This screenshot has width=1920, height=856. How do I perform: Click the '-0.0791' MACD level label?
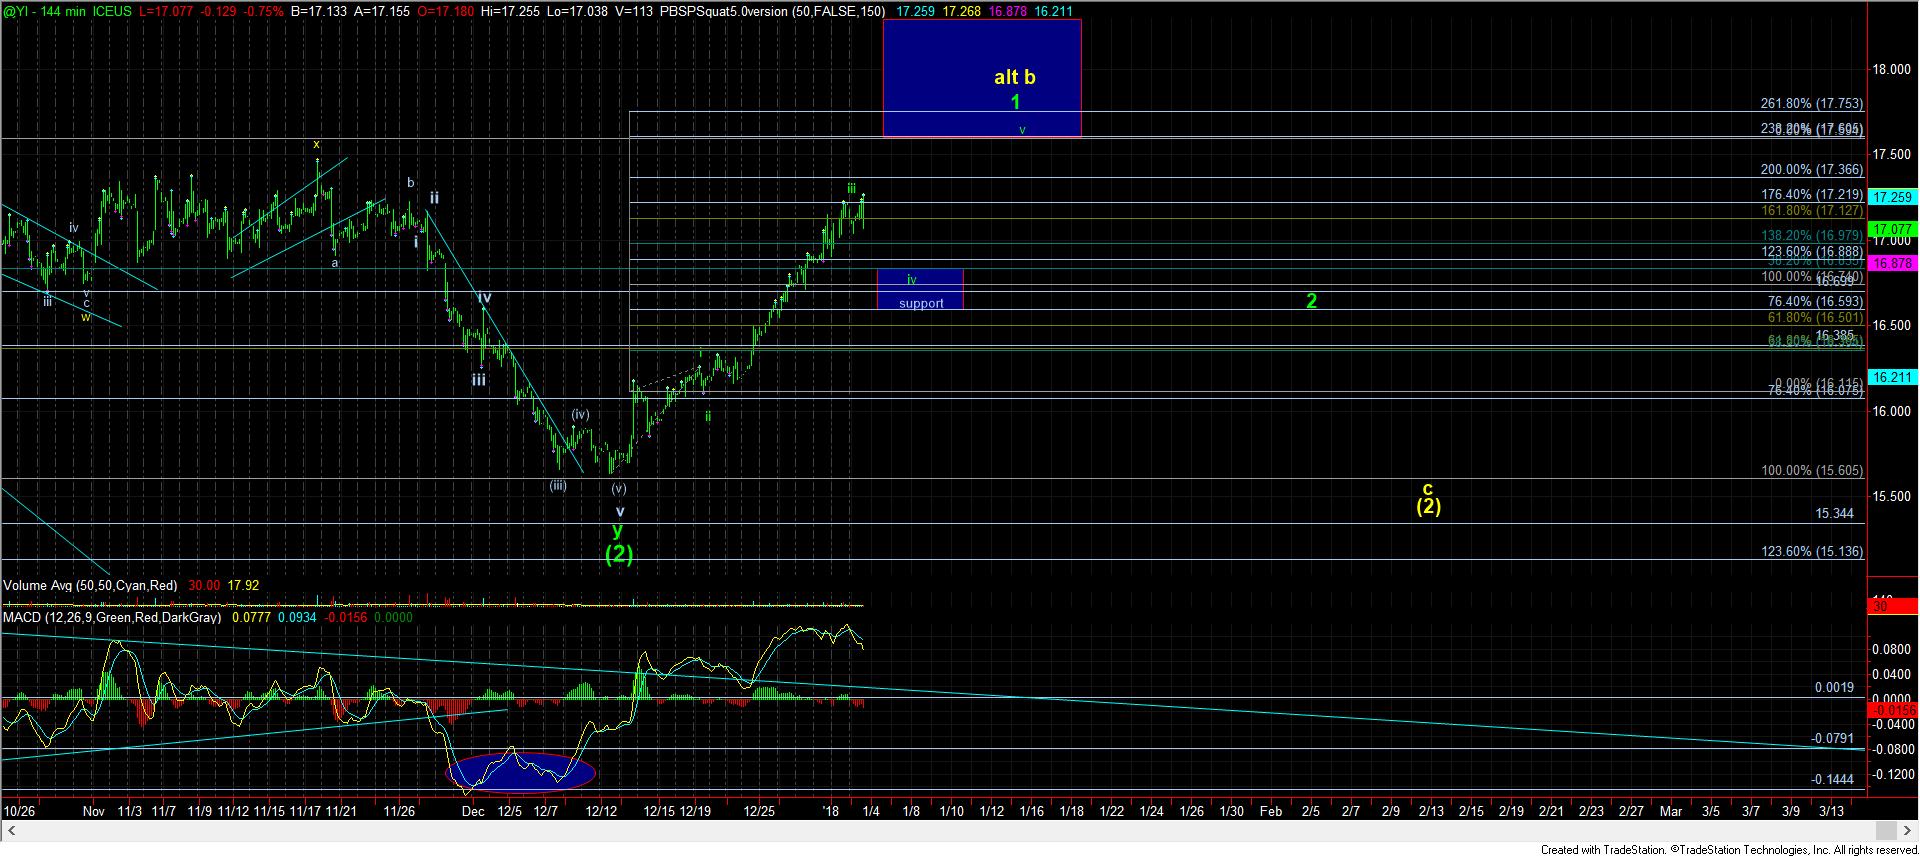(x=1832, y=739)
